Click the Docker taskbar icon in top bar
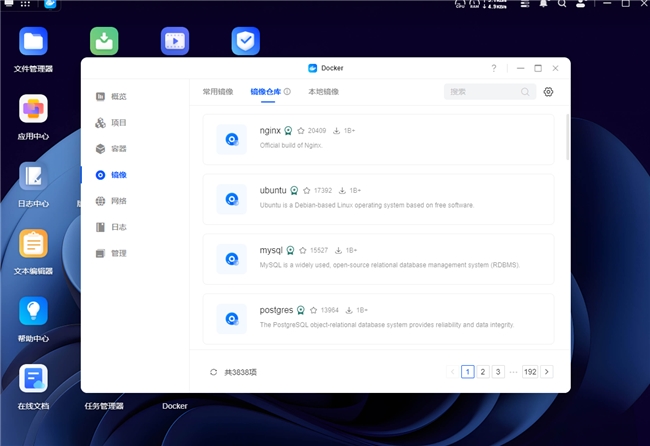Image resolution: width=650 pixels, height=446 pixels. pyautogui.click(x=50, y=4)
